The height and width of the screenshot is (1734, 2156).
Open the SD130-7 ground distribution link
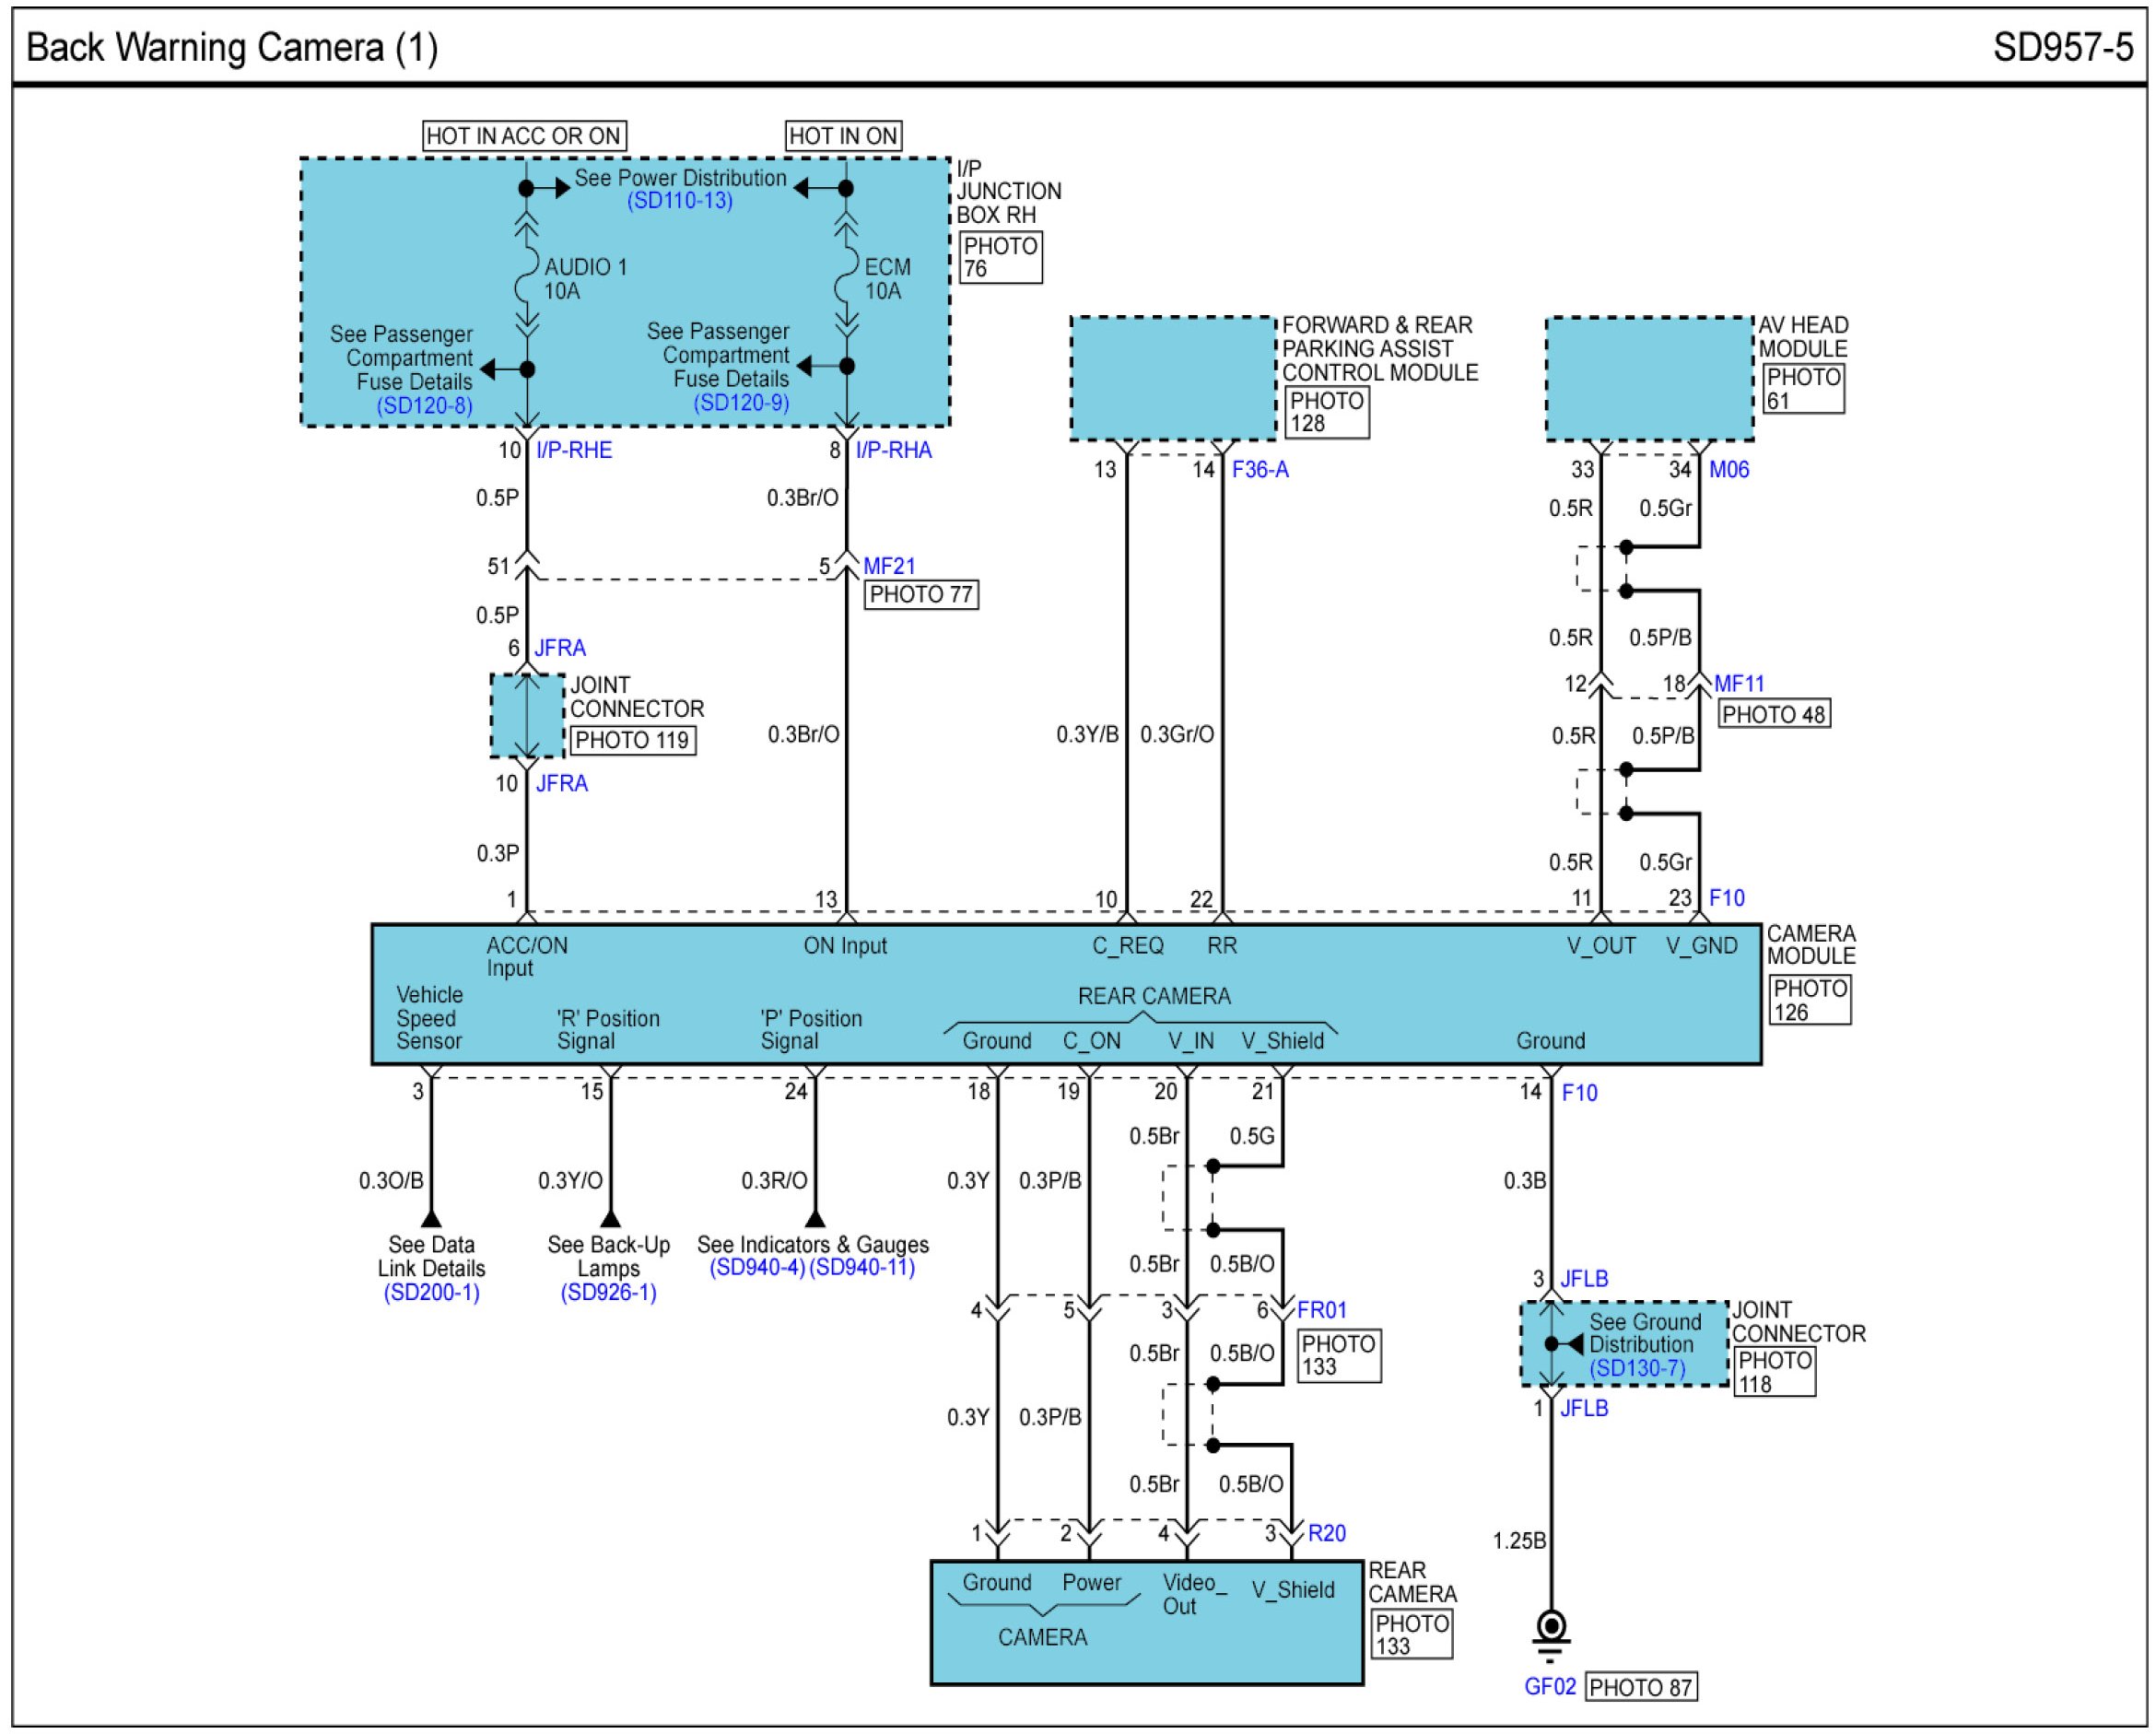(x=1637, y=1369)
